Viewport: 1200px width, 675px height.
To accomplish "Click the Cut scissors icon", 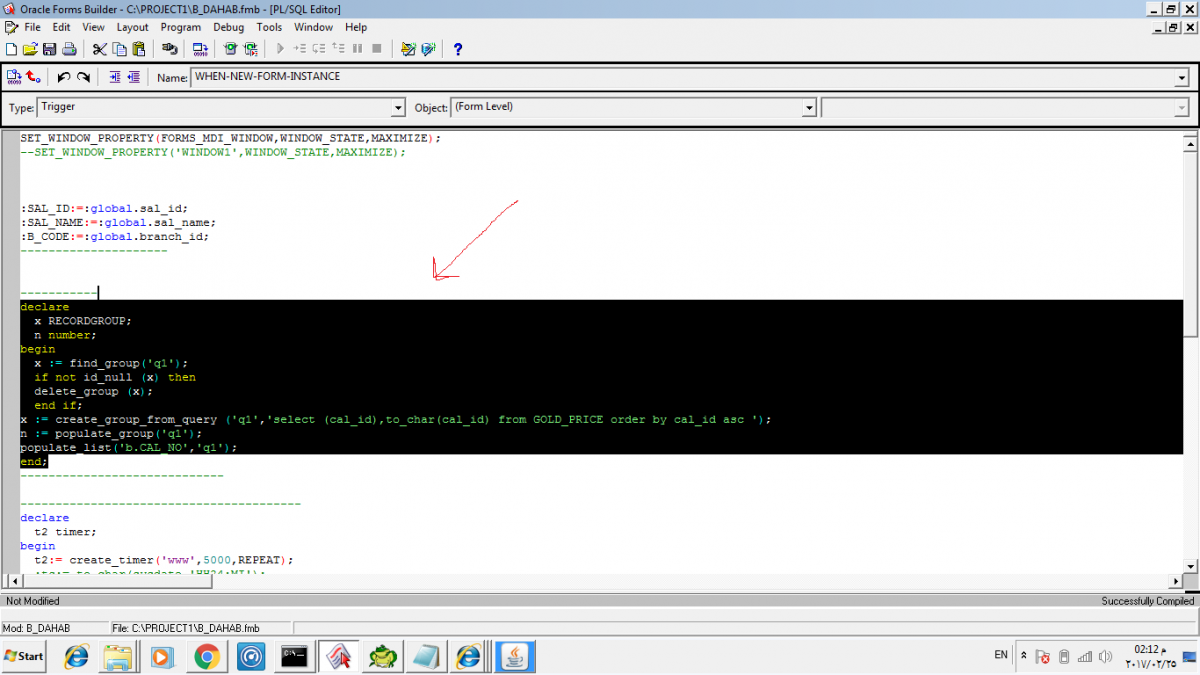I will pyautogui.click(x=99, y=49).
